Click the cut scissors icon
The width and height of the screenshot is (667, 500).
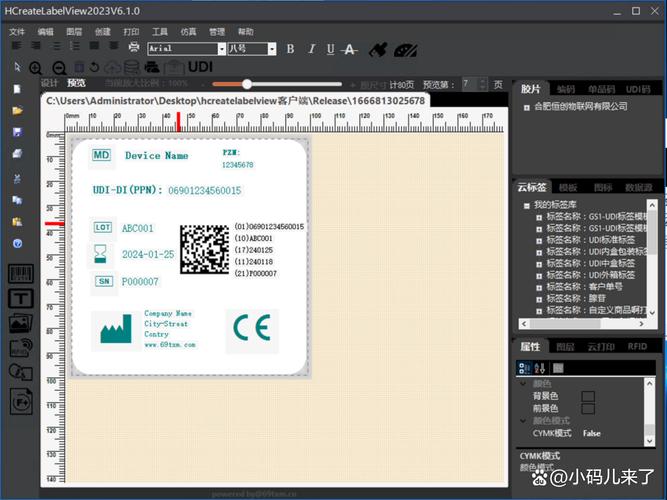coord(17,179)
